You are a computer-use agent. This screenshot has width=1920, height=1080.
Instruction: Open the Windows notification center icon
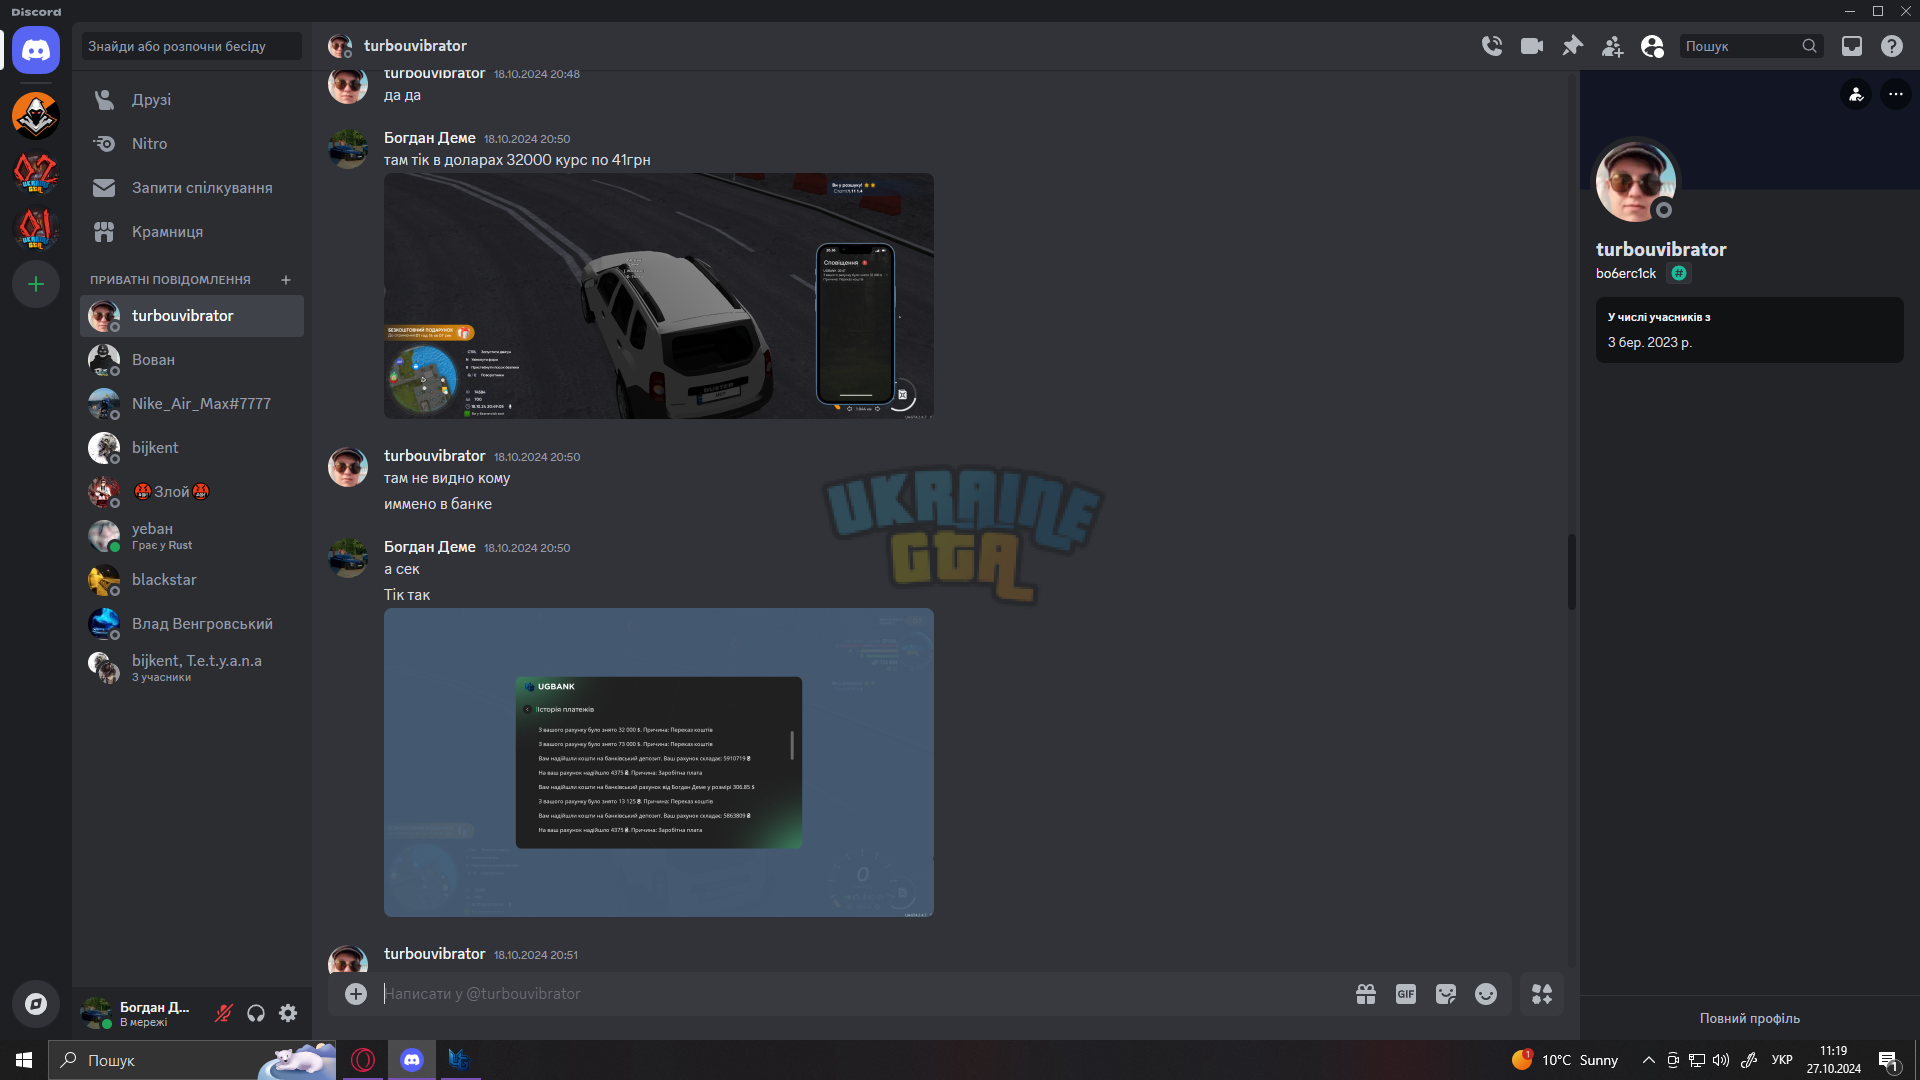pyautogui.click(x=1888, y=1060)
